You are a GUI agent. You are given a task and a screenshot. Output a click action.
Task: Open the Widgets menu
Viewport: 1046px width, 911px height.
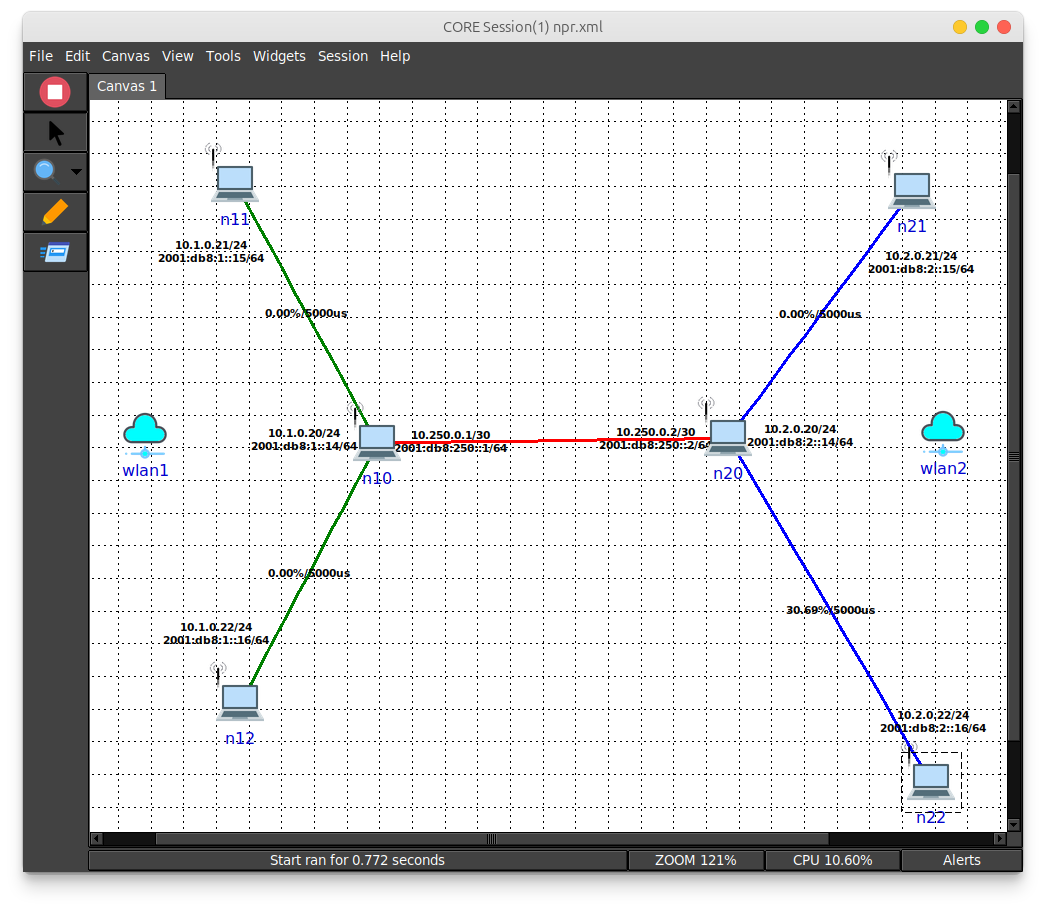279,56
